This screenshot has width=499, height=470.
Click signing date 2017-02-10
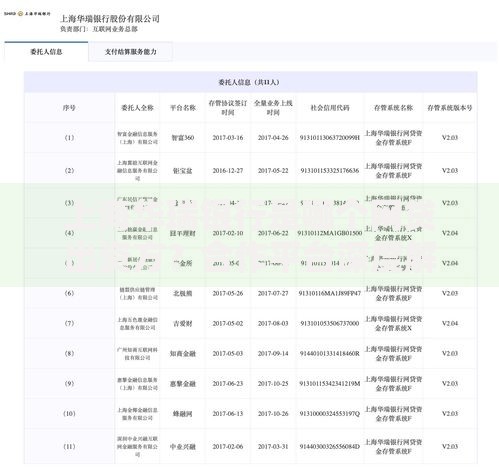point(228,233)
